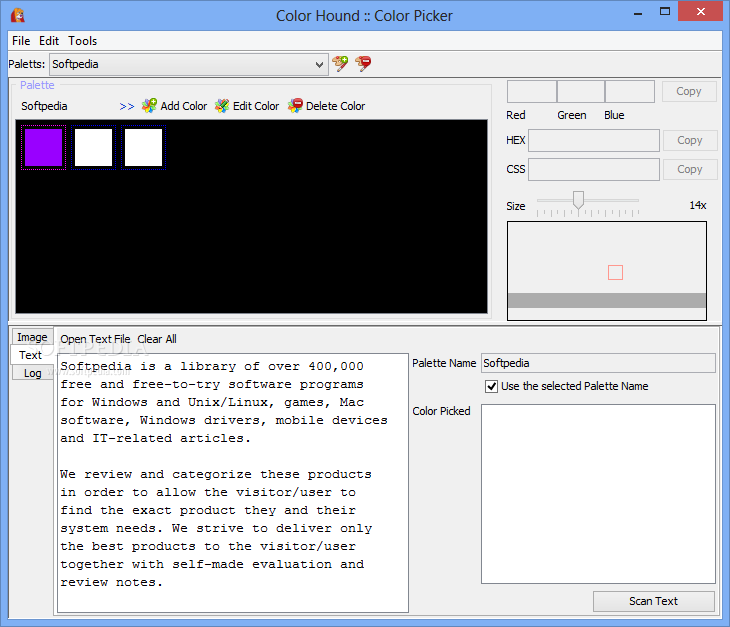The width and height of the screenshot is (730, 627).
Task: Click the magnifier preview pane
Action: 607,271
